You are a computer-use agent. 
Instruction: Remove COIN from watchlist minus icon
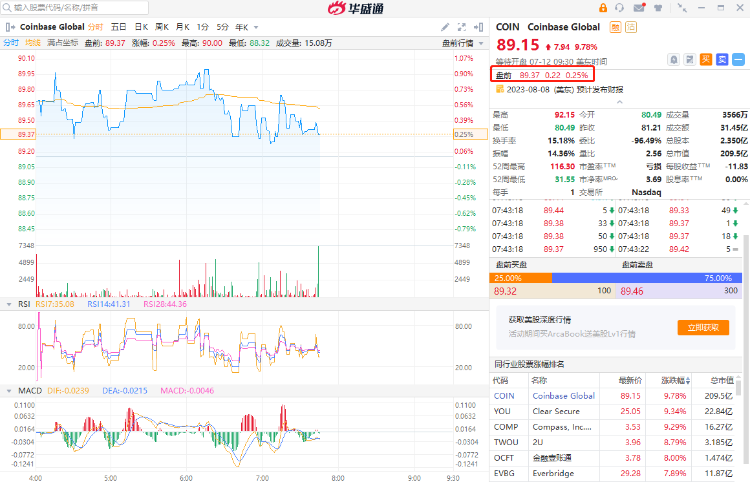(739, 60)
